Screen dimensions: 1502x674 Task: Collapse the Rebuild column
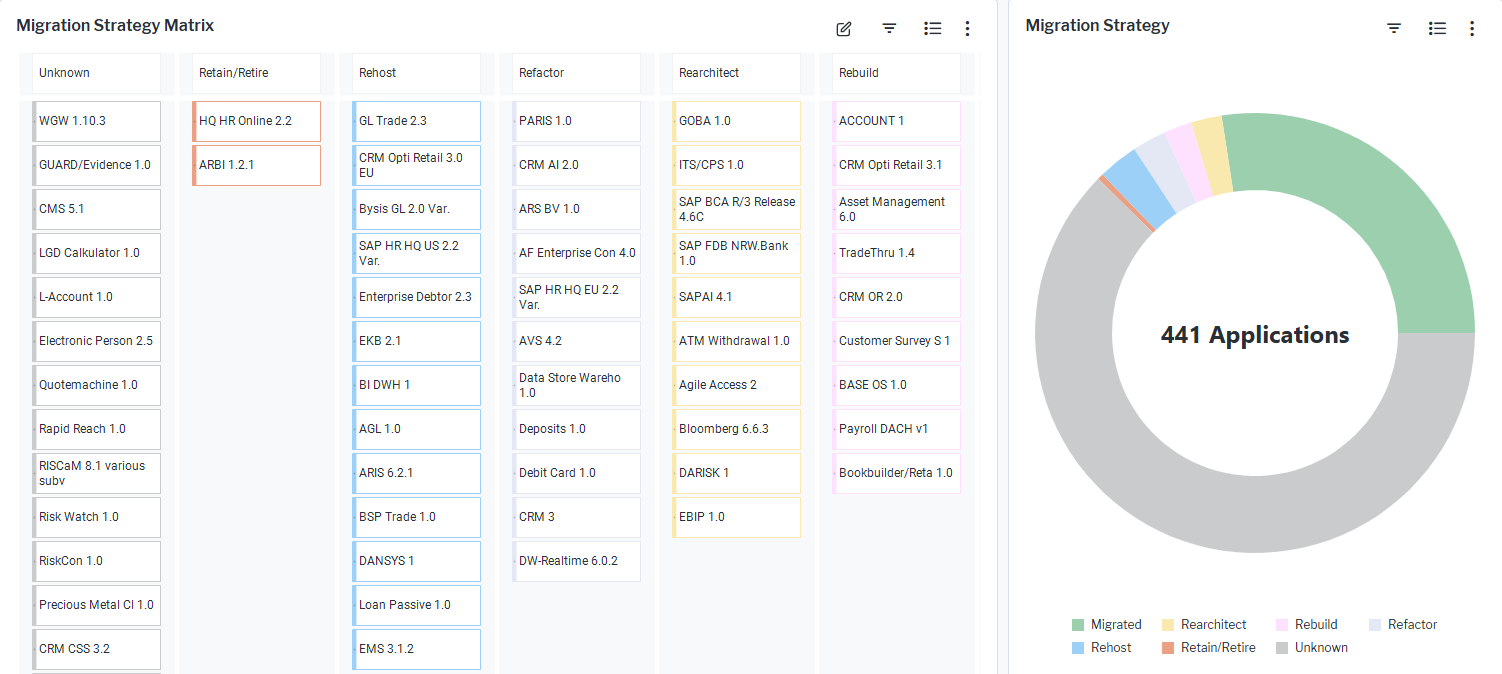[896, 73]
